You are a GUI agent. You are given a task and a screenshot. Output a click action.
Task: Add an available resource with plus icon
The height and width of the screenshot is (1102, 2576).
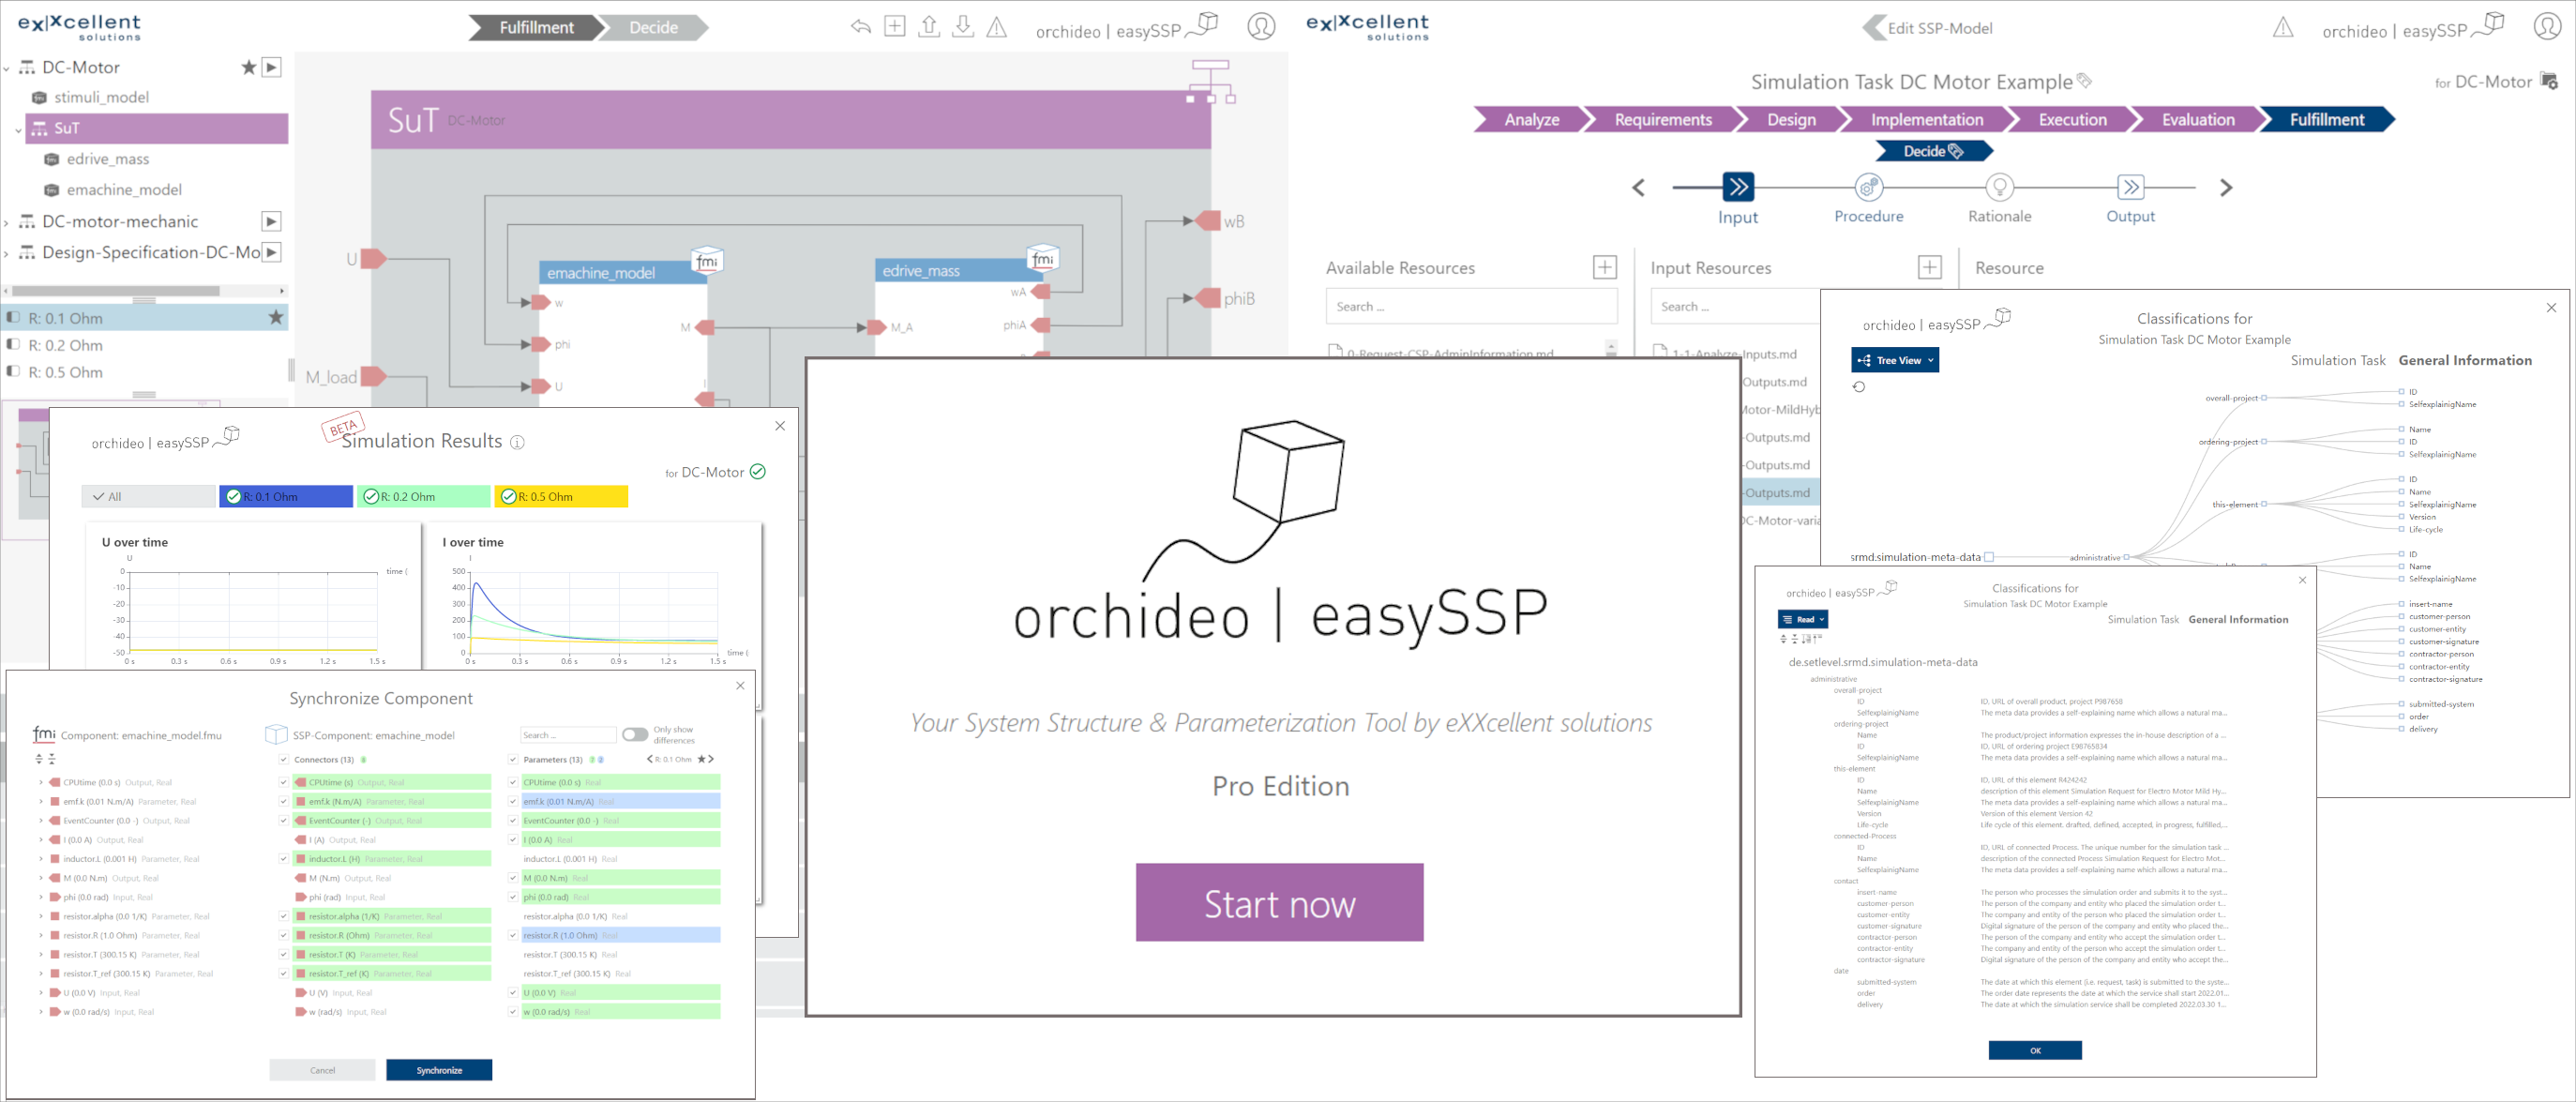pyautogui.click(x=1604, y=267)
